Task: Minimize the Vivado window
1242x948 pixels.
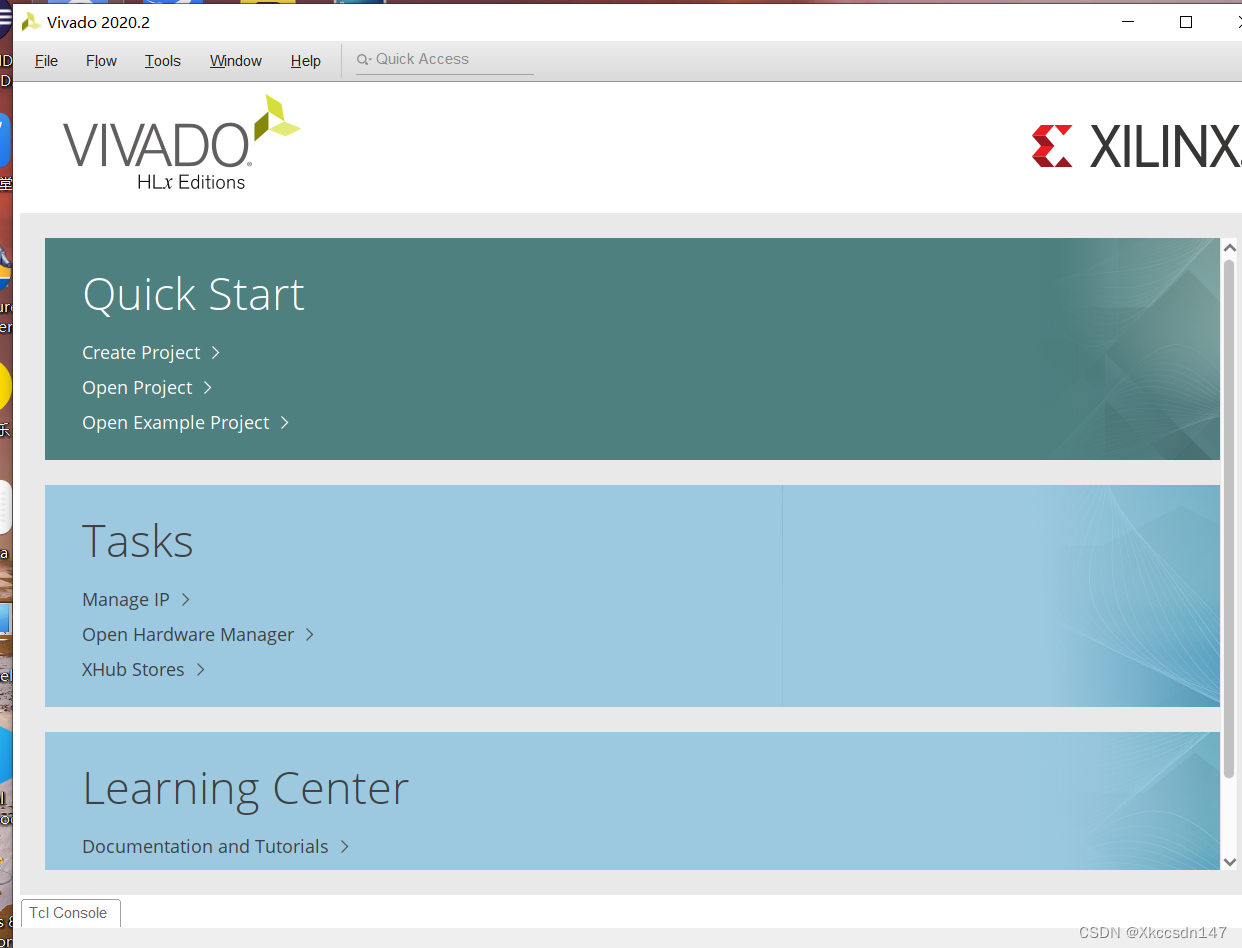Action: coord(1129,22)
